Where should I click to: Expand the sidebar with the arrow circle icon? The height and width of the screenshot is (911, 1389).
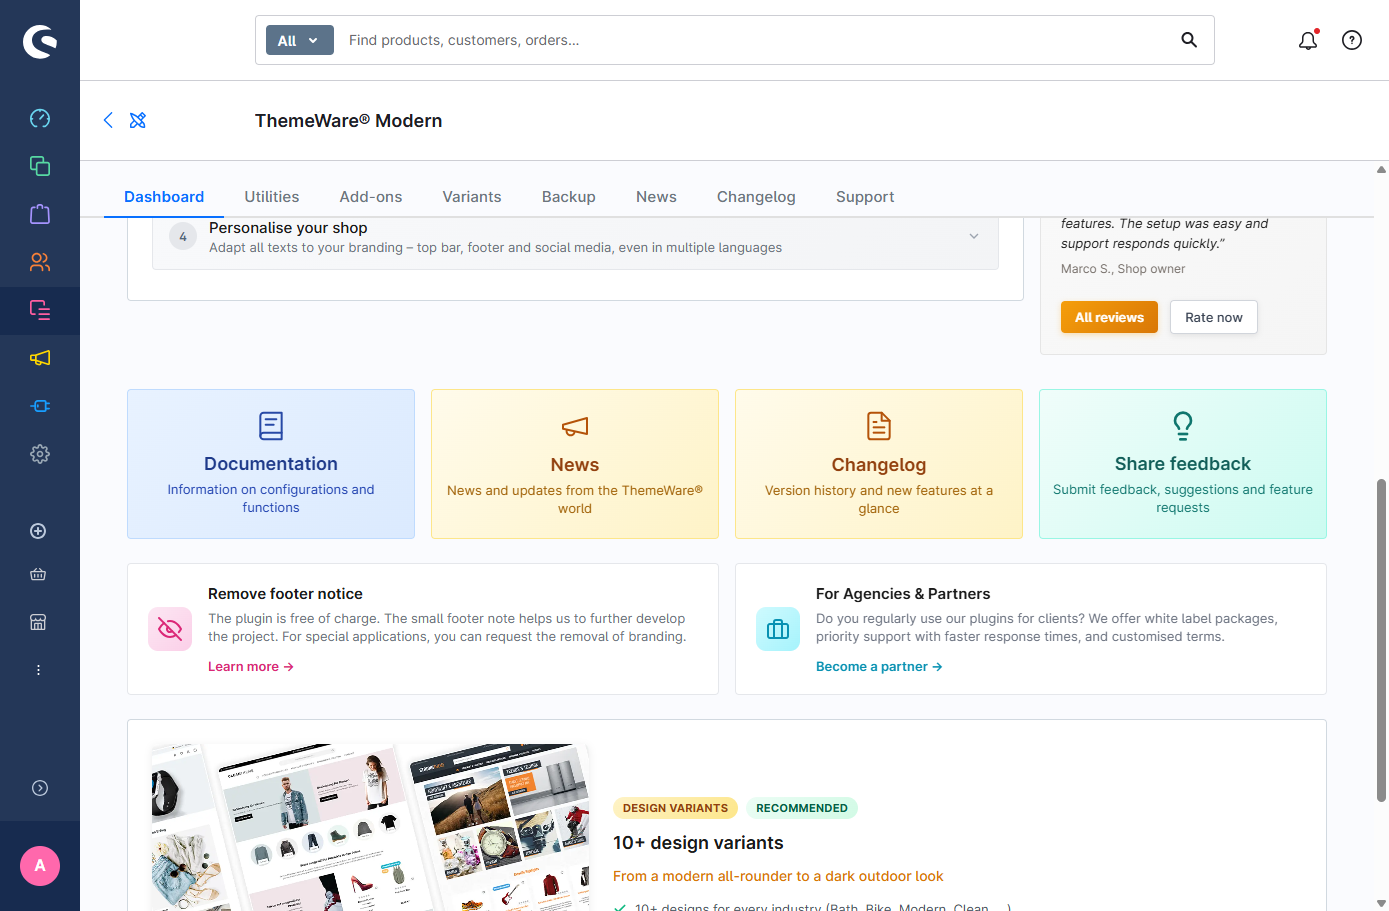(40, 788)
